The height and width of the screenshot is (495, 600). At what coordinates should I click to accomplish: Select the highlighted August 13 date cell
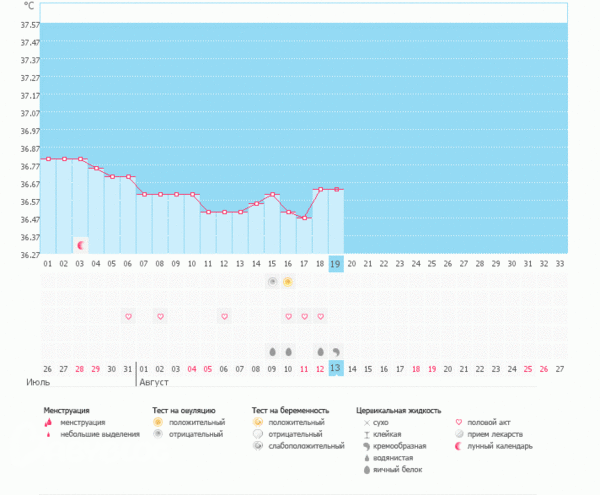click(336, 368)
